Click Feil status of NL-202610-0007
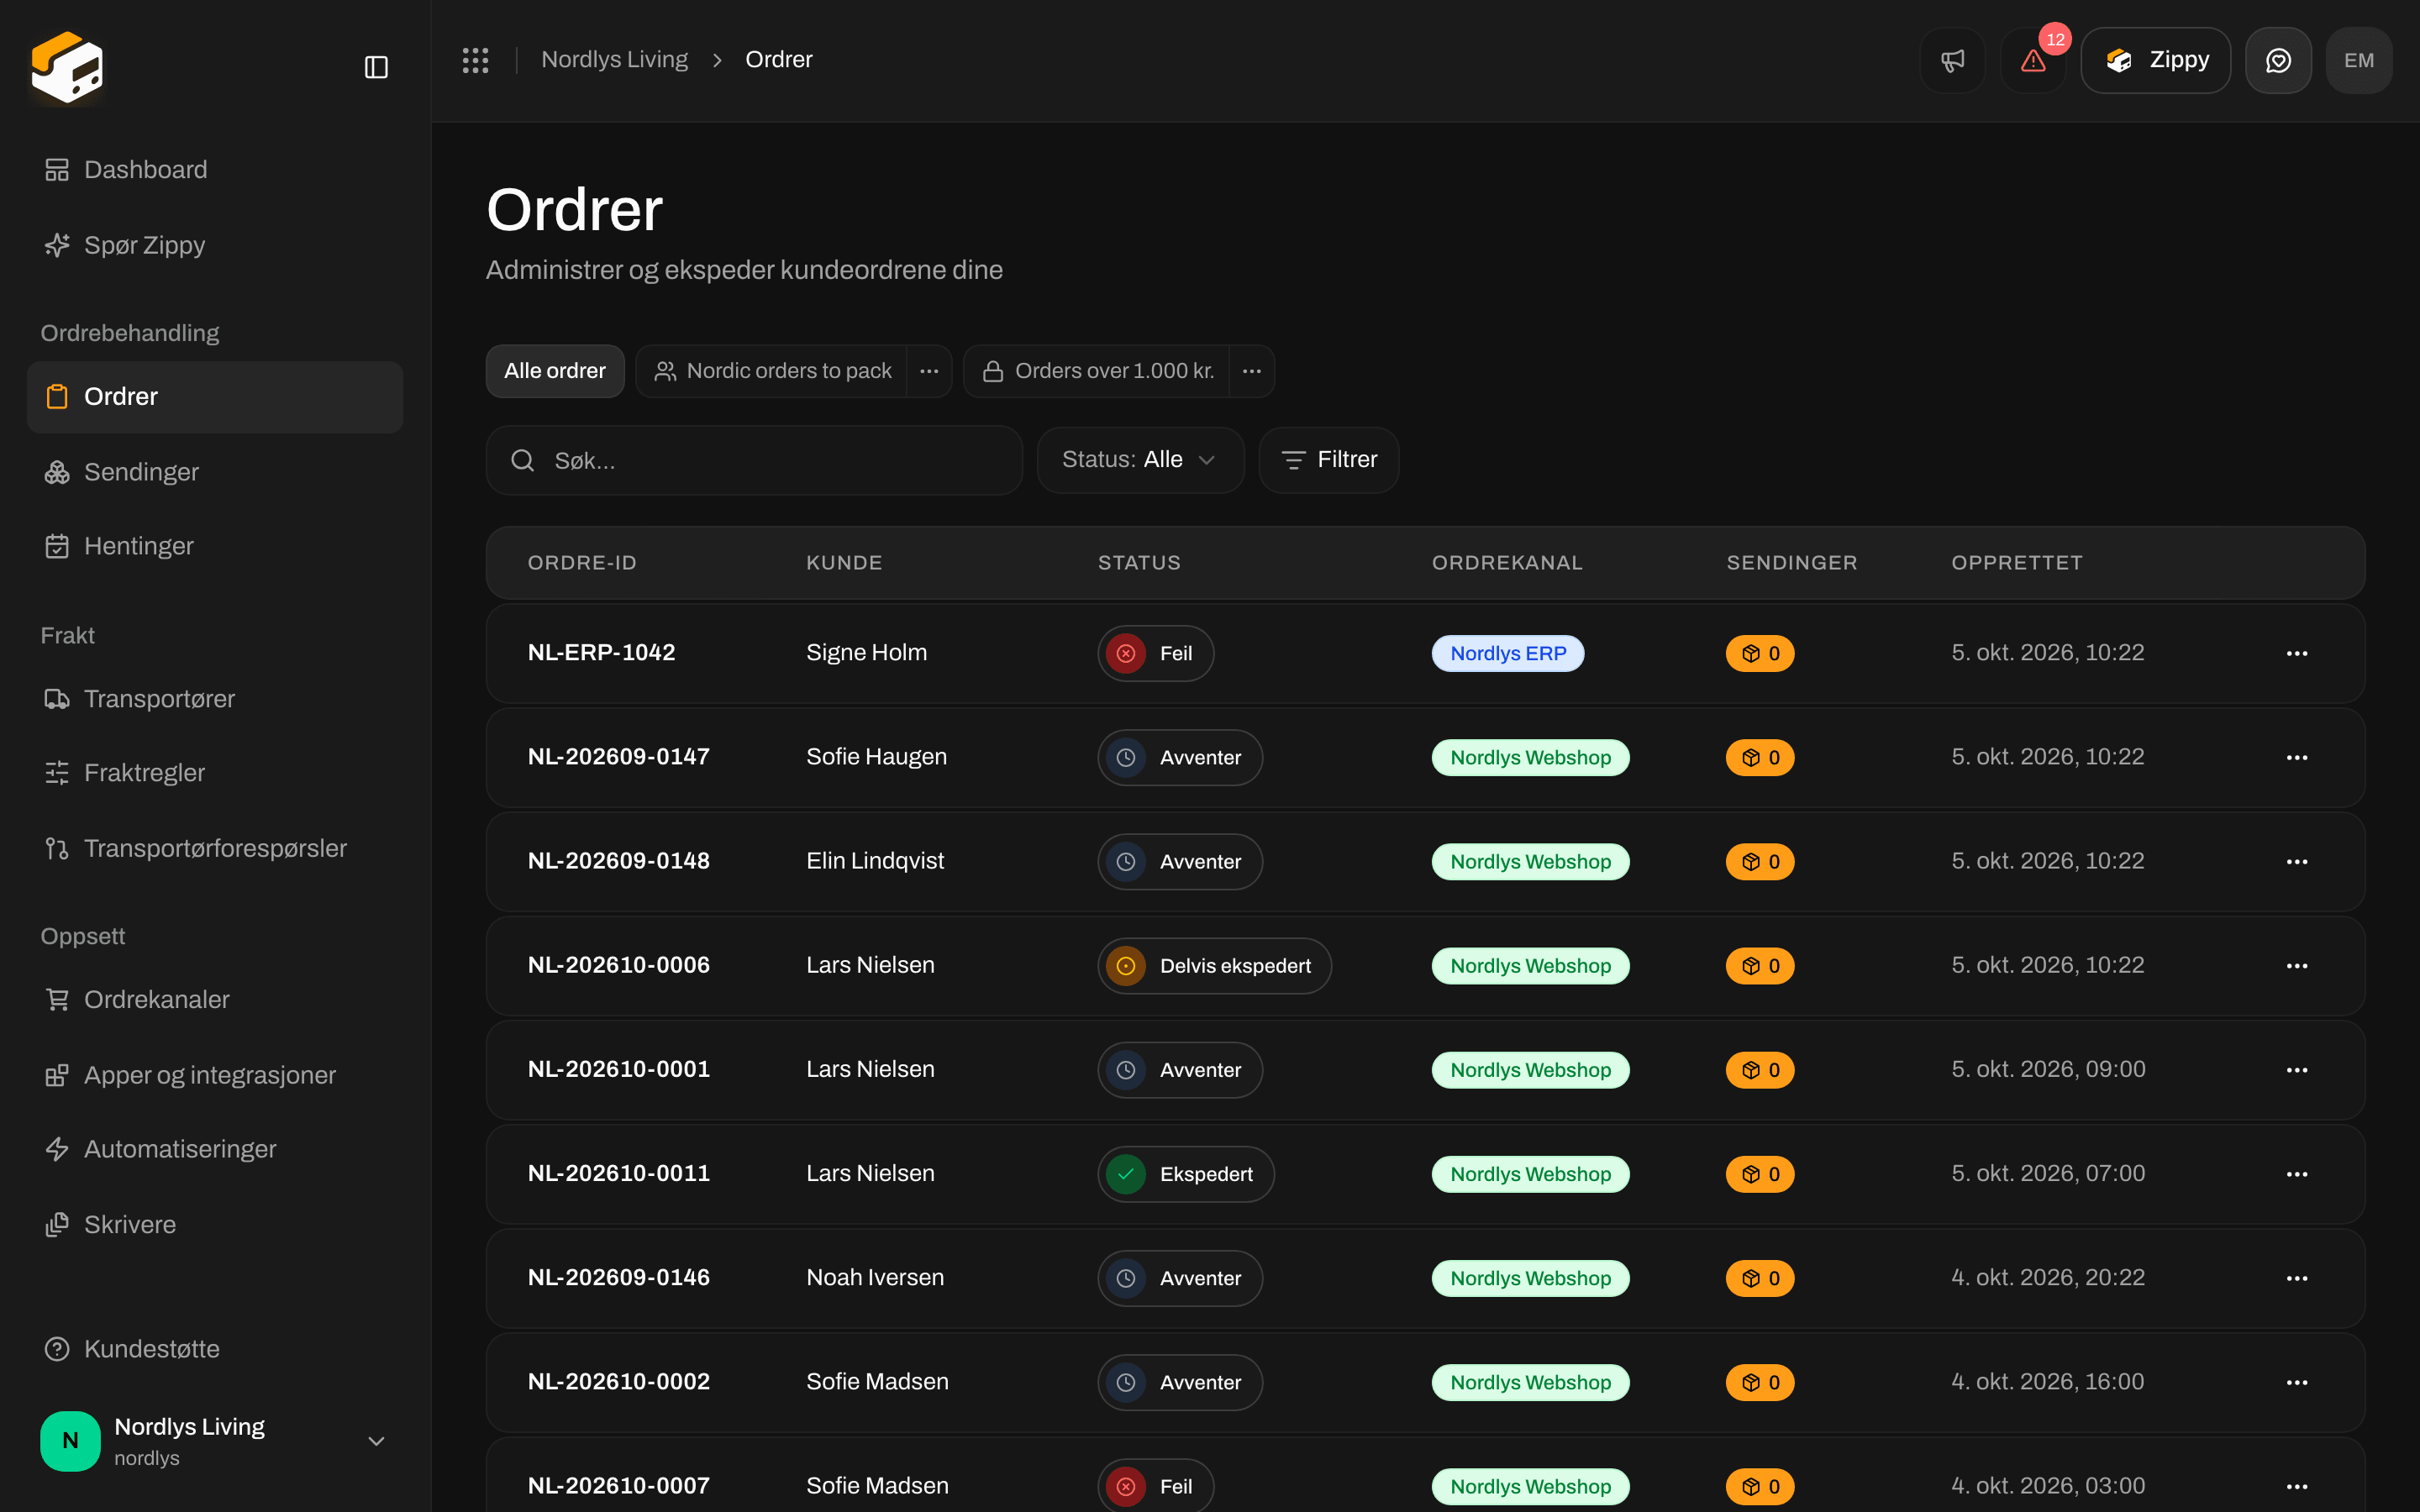The width and height of the screenshot is (2420, 1512). point(1155,1486)
